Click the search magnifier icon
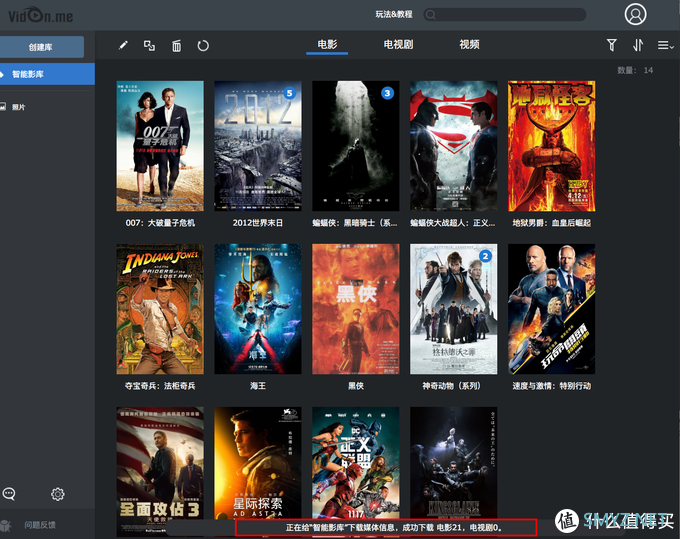Viewport: 680px width, 539px height. pos(431,15)
